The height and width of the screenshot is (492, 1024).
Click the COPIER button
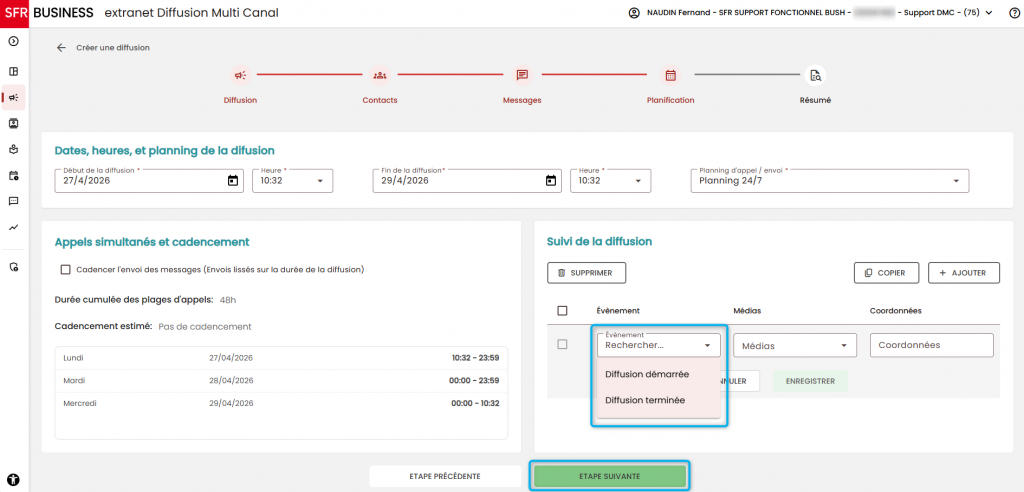tap(886, 273)
